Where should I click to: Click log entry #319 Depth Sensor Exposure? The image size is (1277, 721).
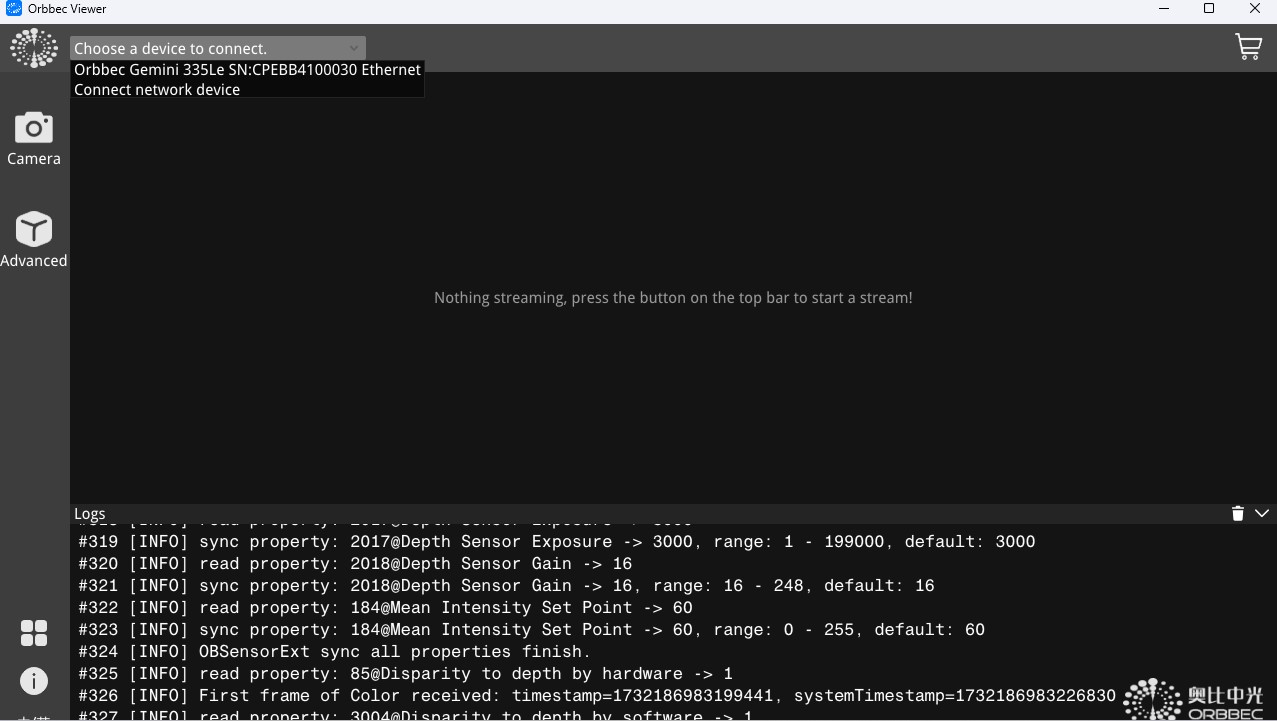pyautogui.click(x=556, y=542)
